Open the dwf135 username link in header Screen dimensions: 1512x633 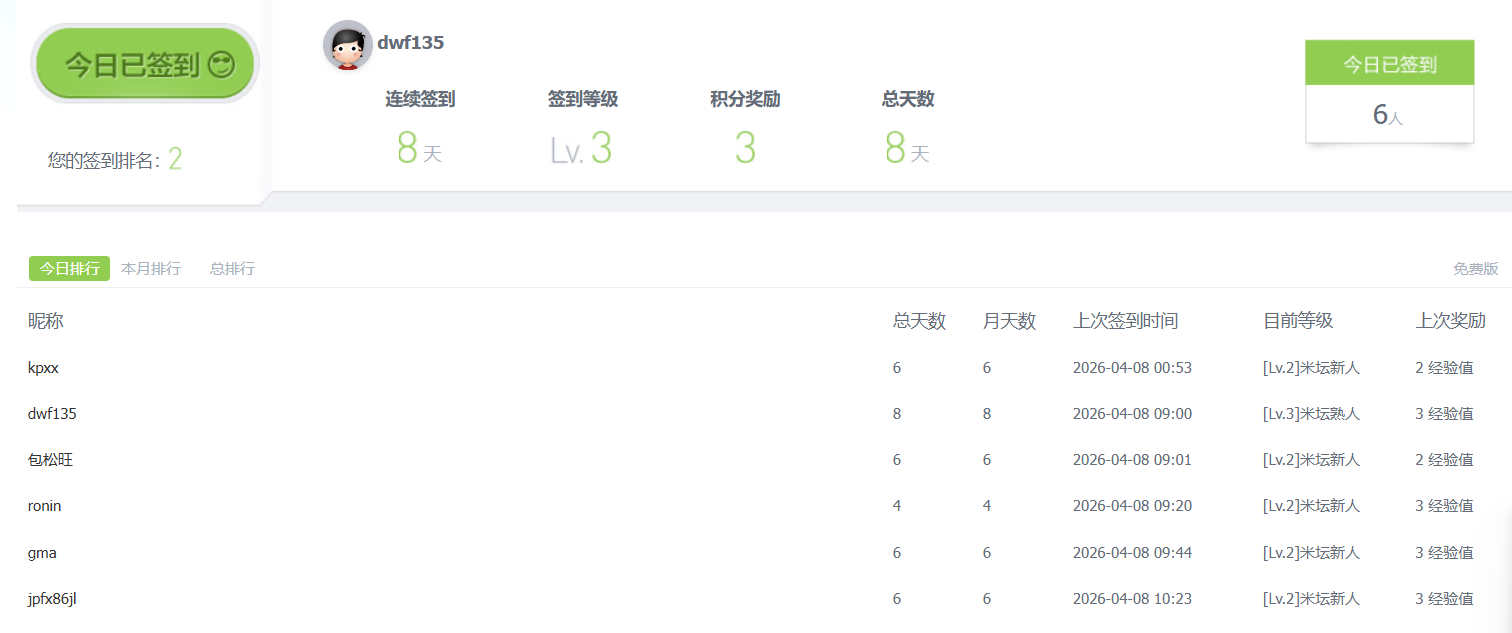pos(411,43)
